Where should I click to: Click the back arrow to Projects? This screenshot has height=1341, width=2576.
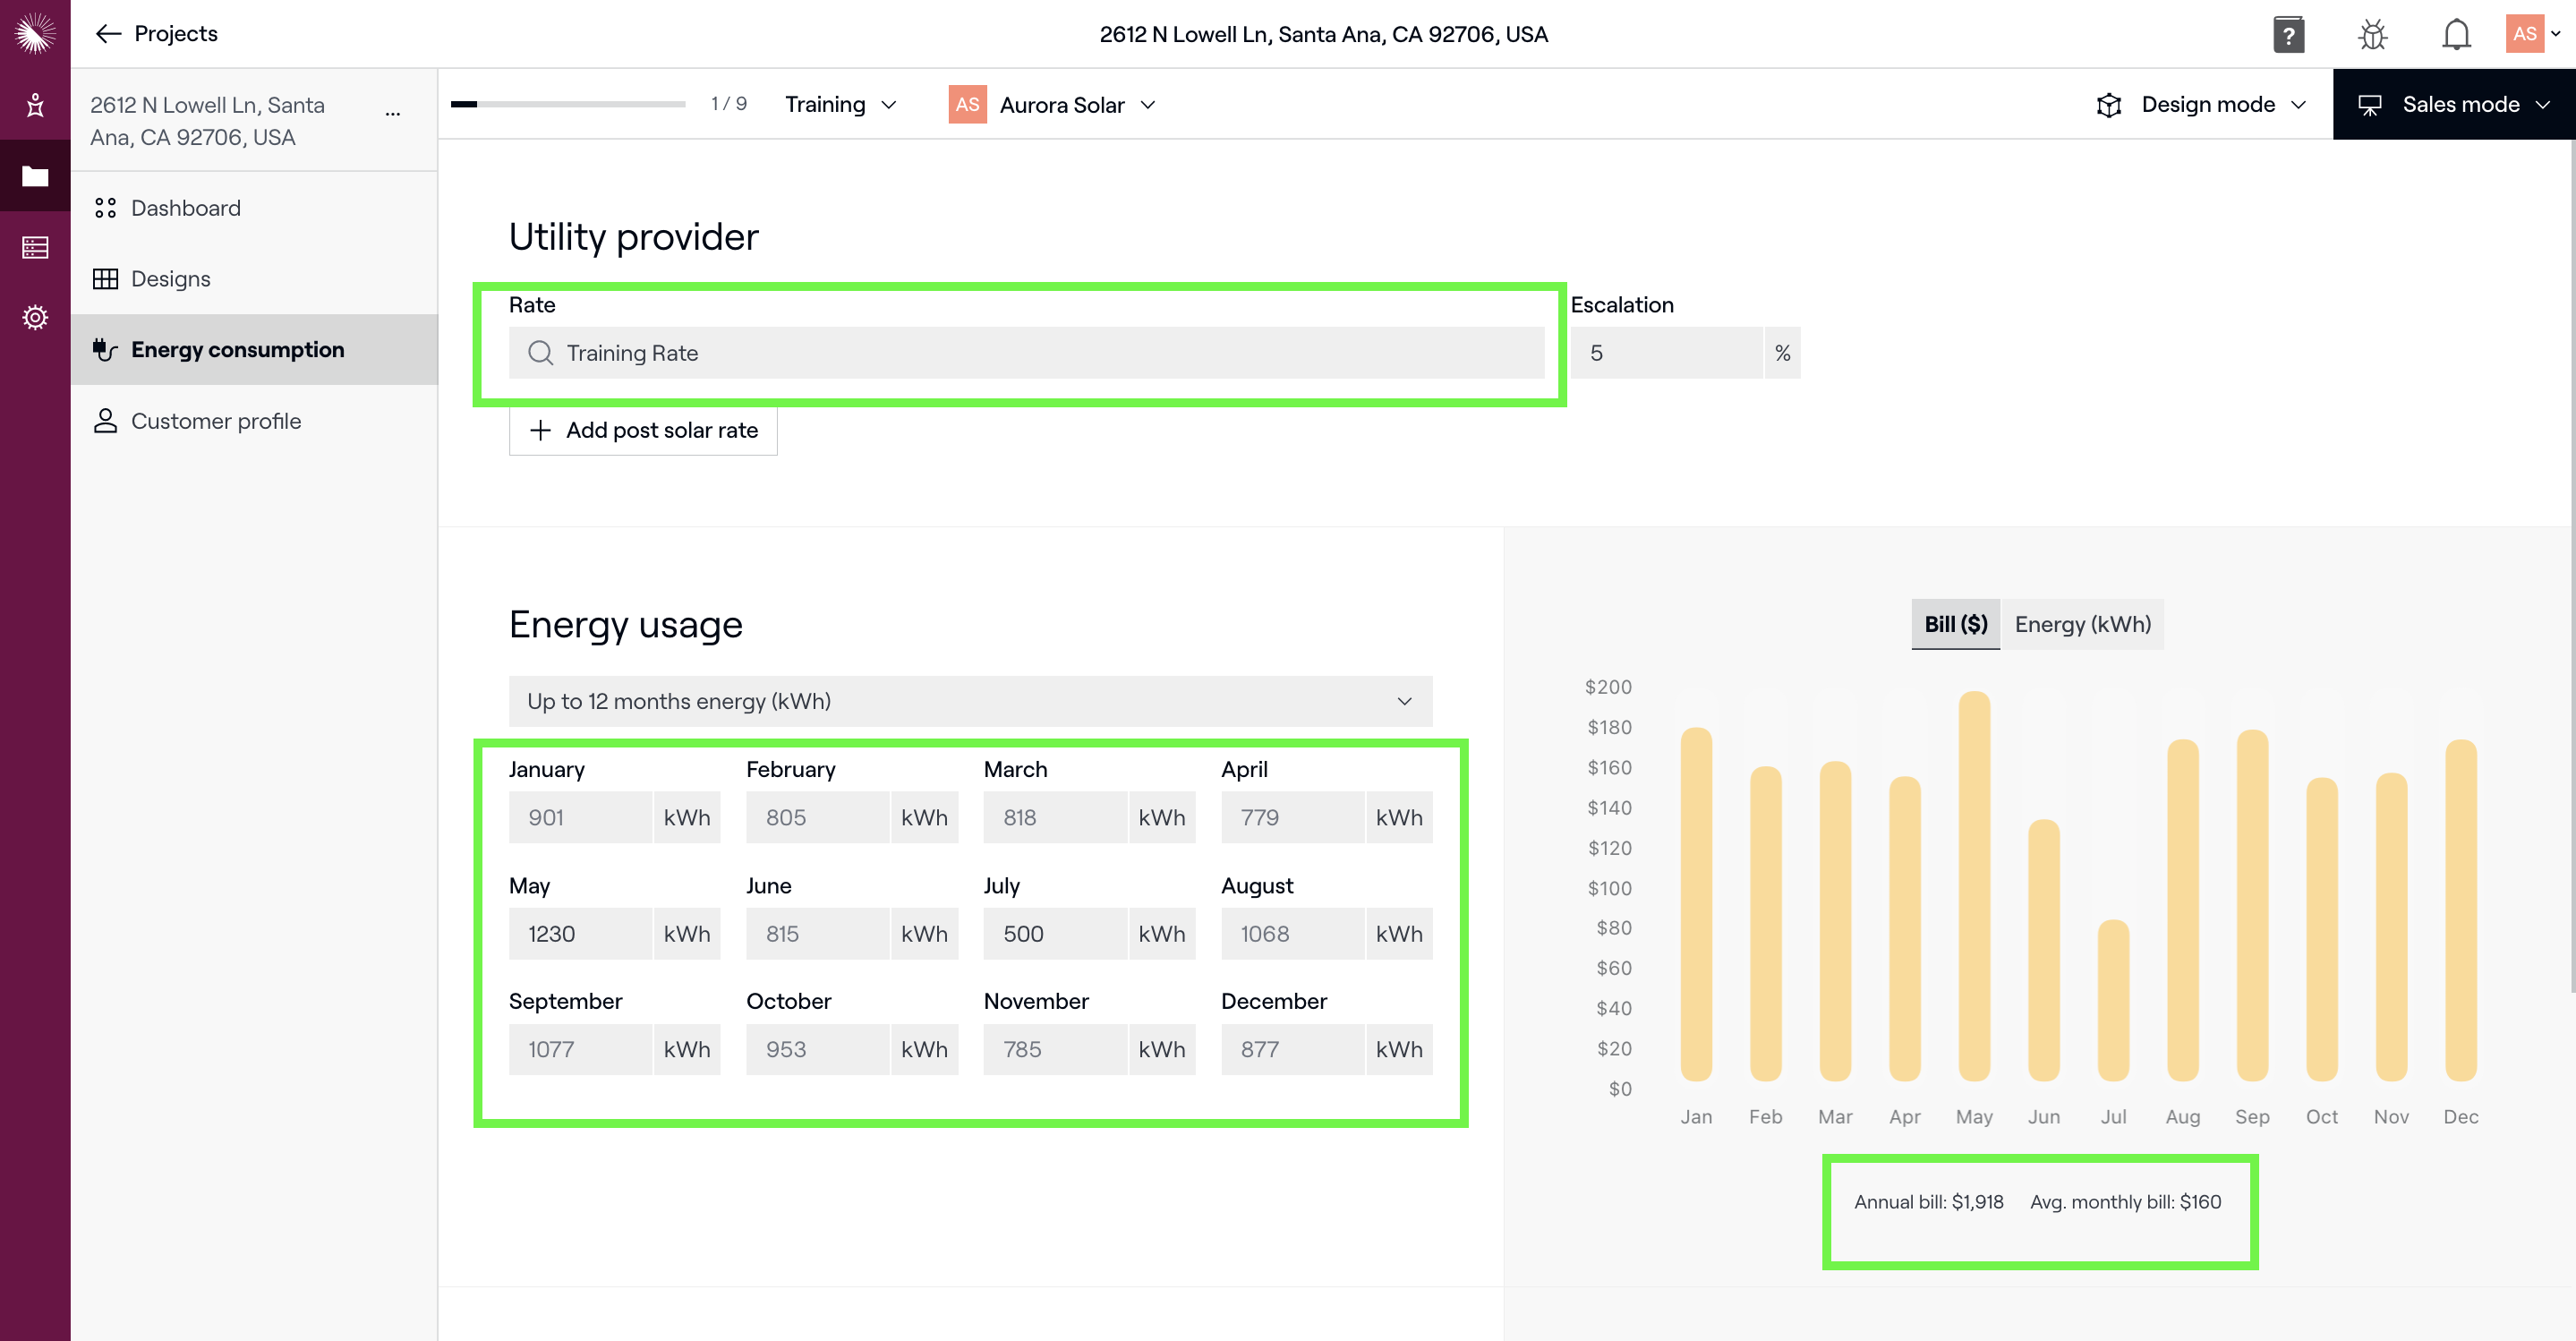point(108,34)
